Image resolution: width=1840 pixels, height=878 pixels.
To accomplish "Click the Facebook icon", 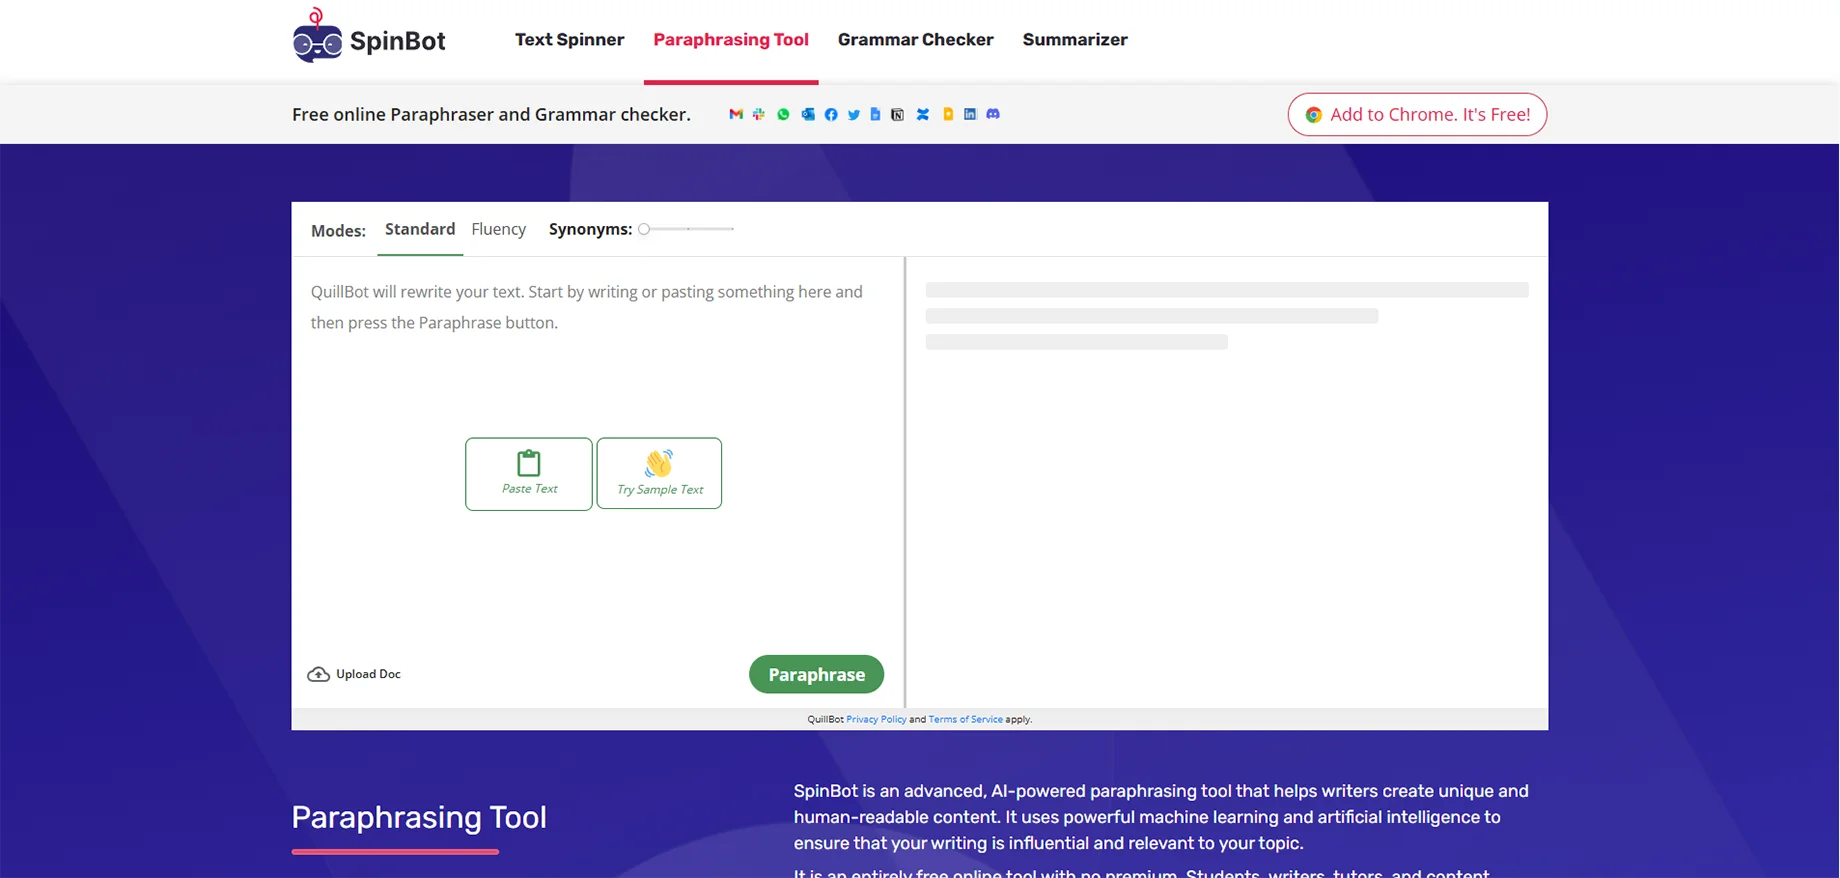I will click(831, 114).
